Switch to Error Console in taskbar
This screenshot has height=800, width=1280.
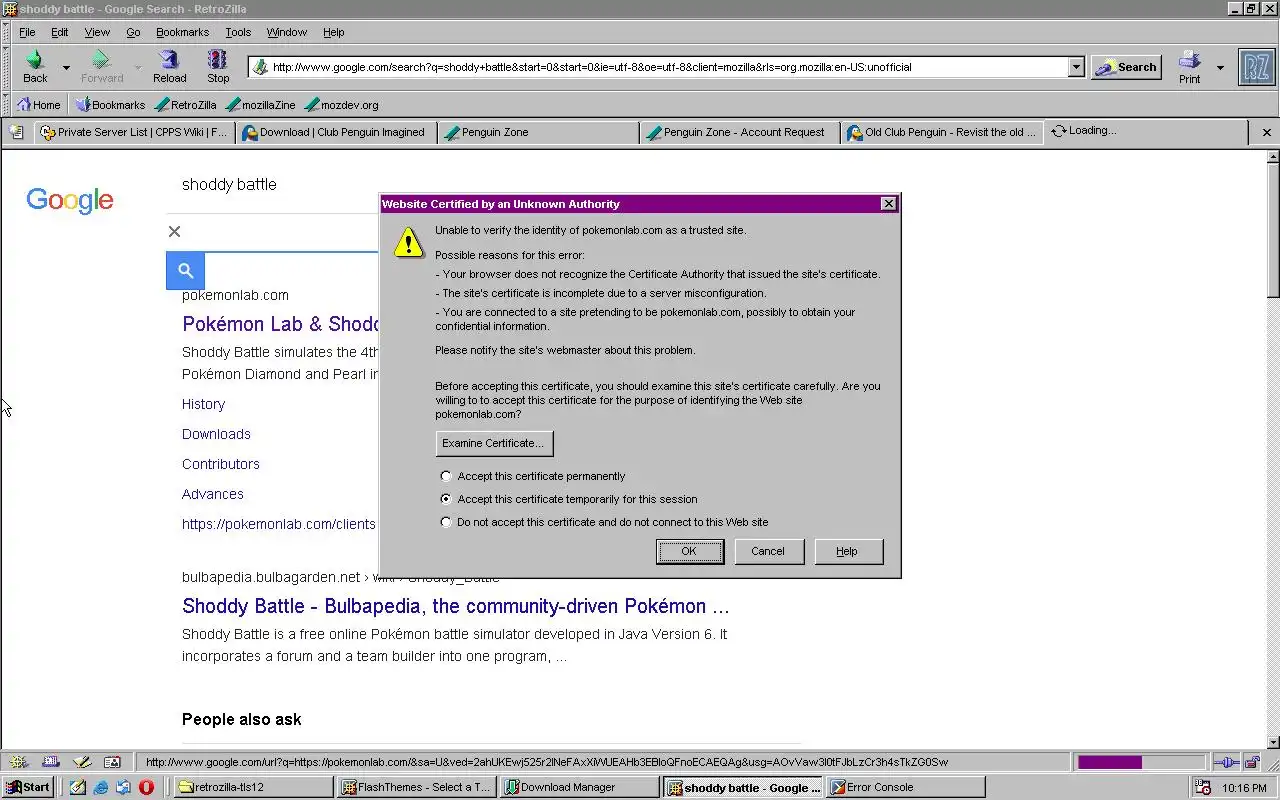pos(906,787)
